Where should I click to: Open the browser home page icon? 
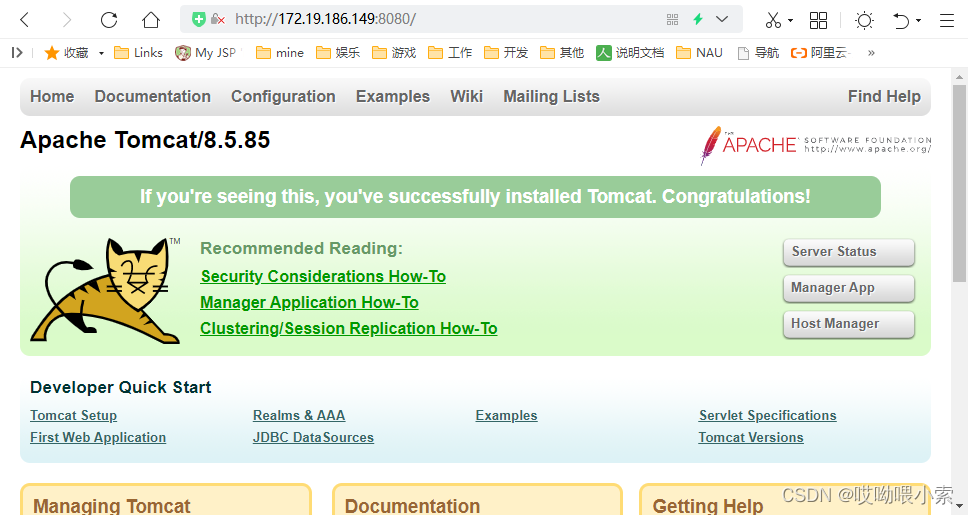tap(151, 20)
